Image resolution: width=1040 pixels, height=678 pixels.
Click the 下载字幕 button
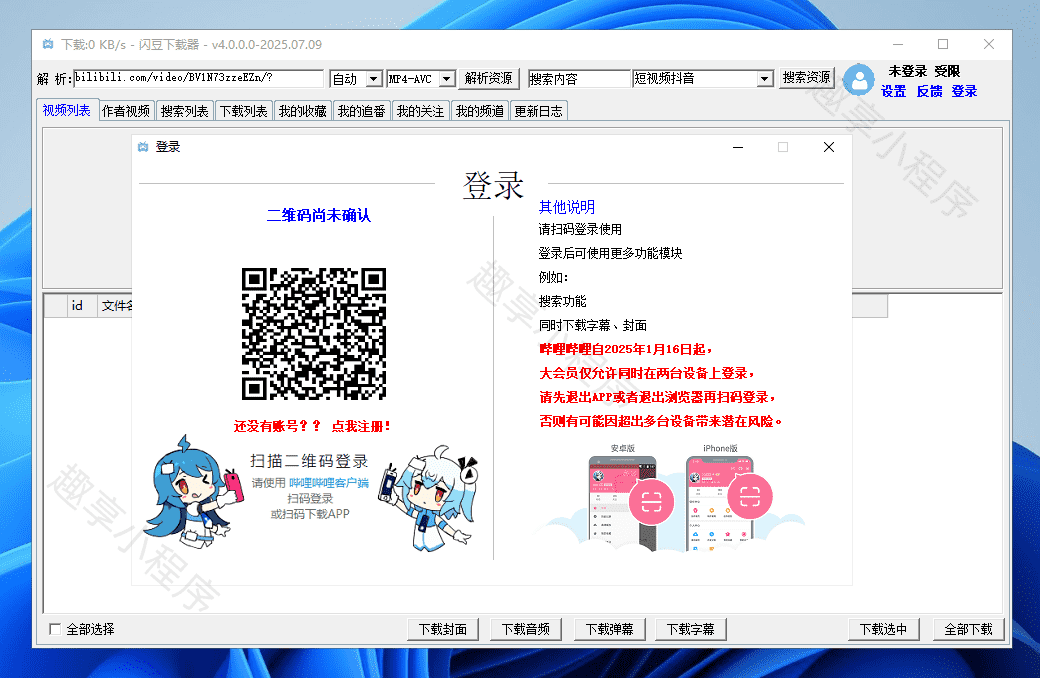690,629
